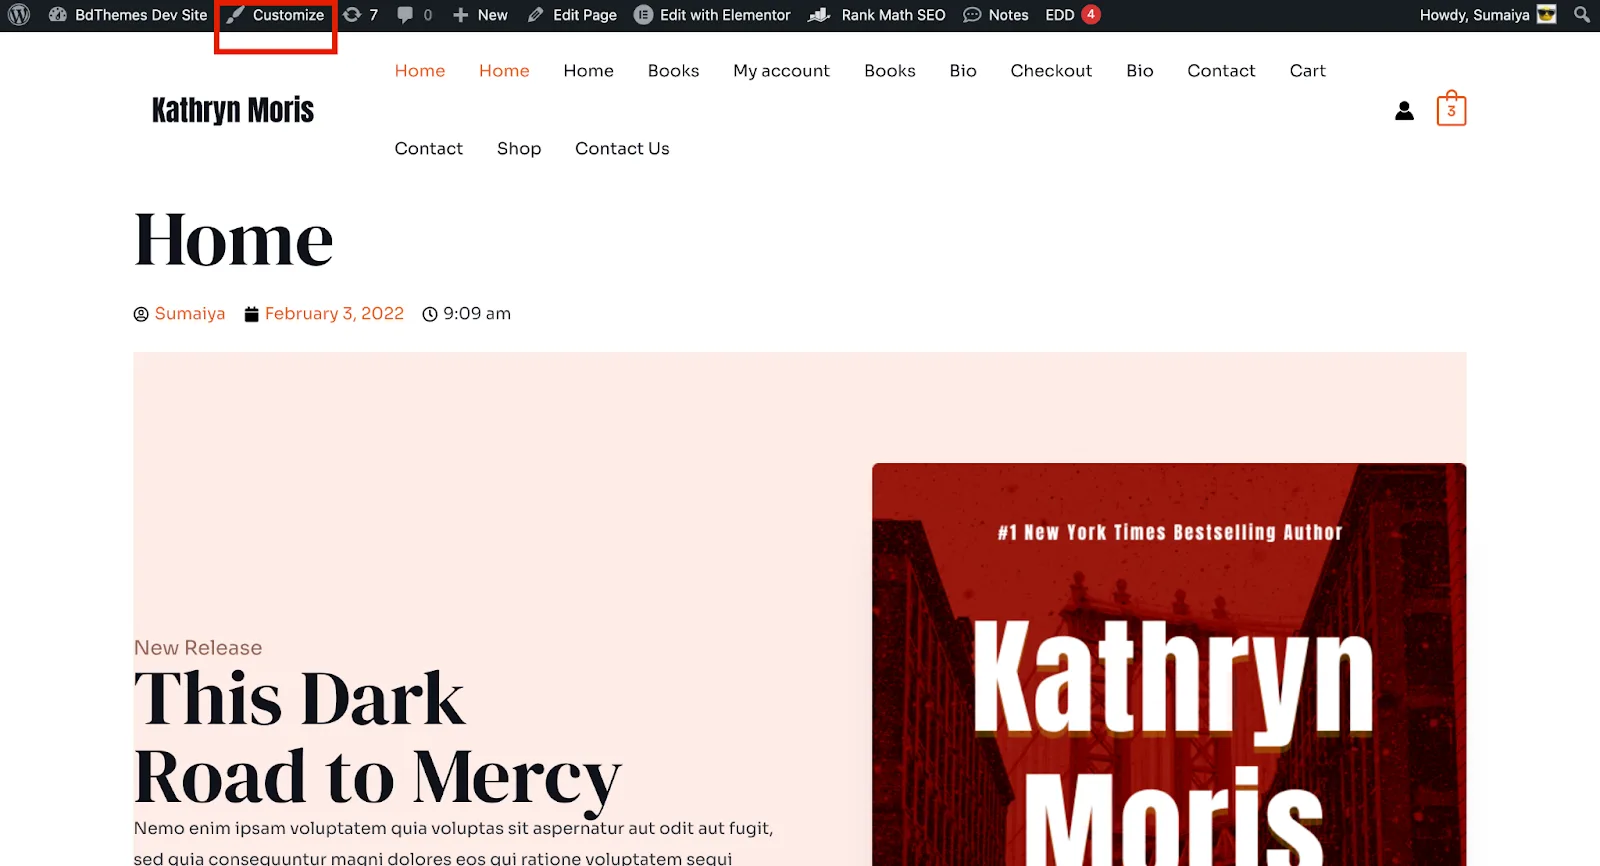Click the plus New content item

(x=480, y=15)
